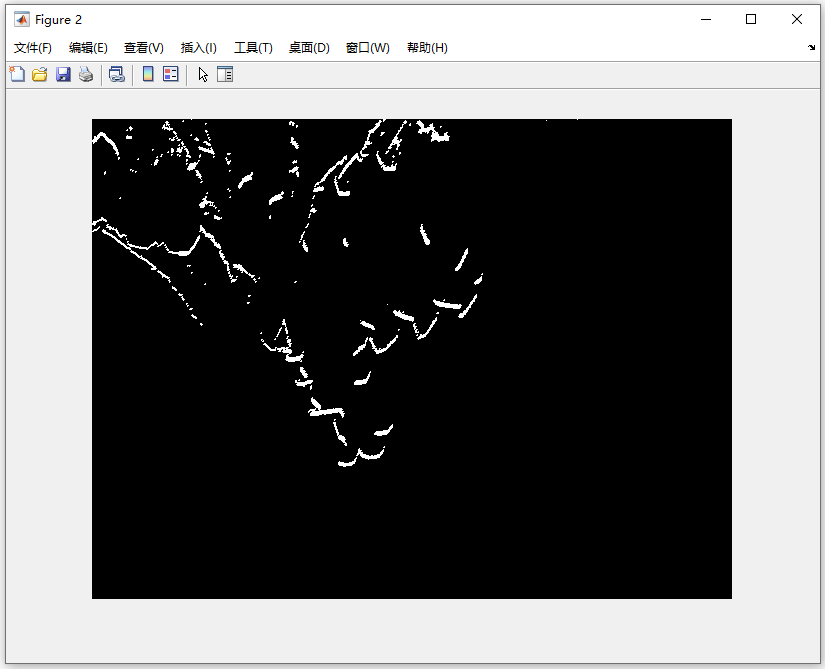Maximize the Figure 2 window
The image size is (825, 669).
point(751,19)
